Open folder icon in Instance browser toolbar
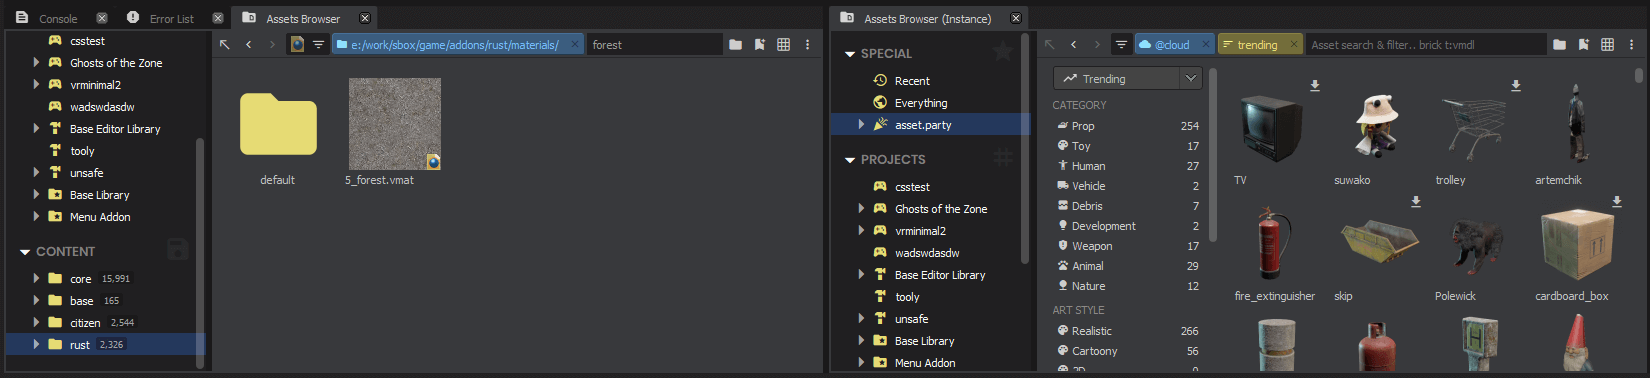 coord(1560,44)
